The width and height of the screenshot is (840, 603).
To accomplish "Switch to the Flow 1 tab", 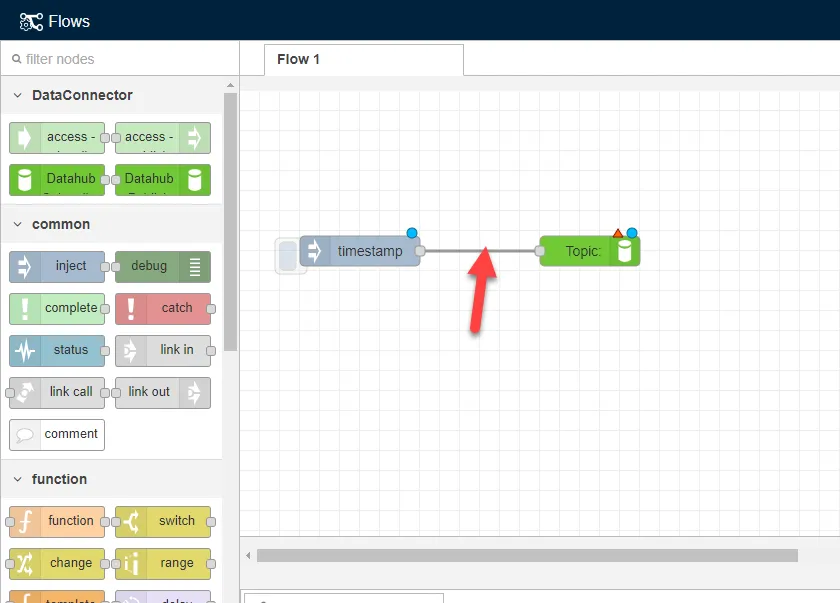I will [x=364, y=59].
